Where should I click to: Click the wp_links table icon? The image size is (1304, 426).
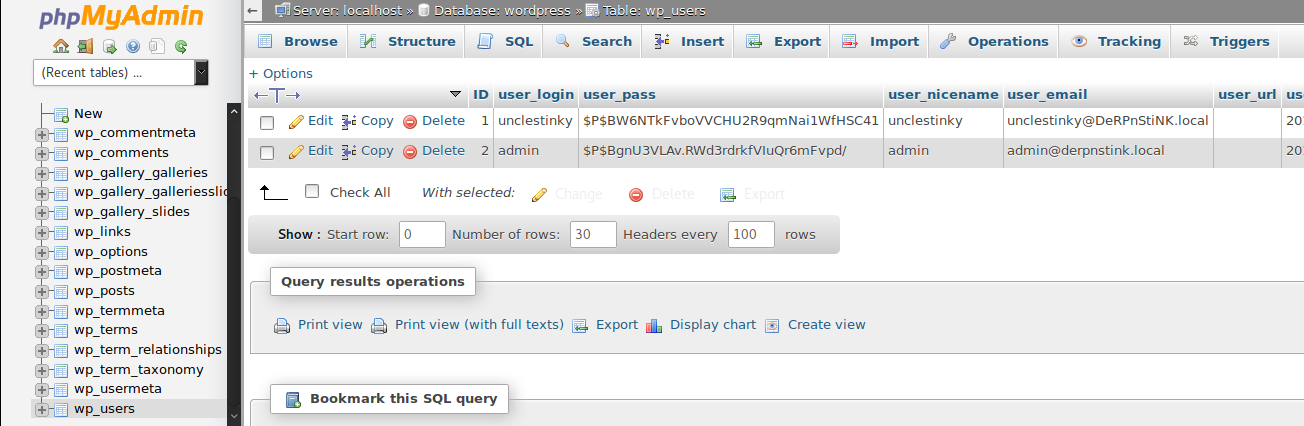tap(60, 232)
